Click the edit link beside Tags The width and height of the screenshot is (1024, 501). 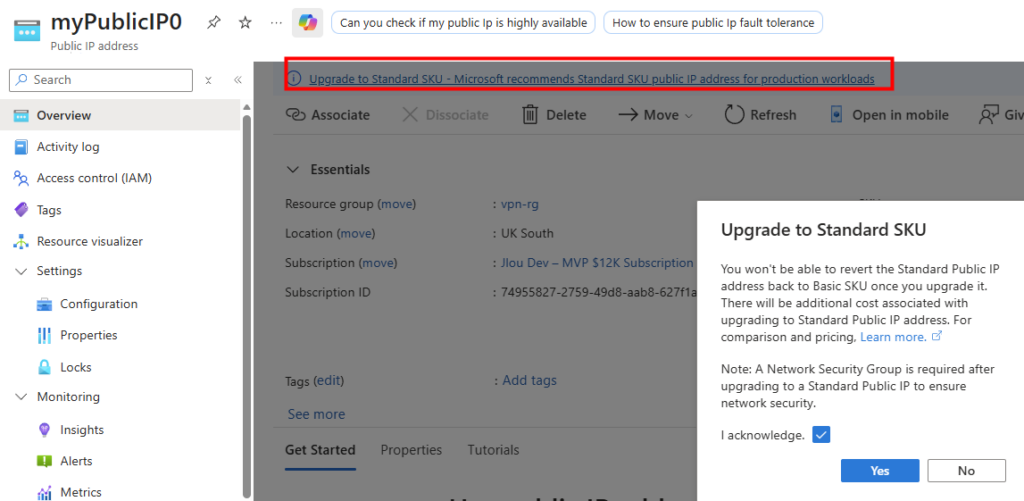pos(329,380)
